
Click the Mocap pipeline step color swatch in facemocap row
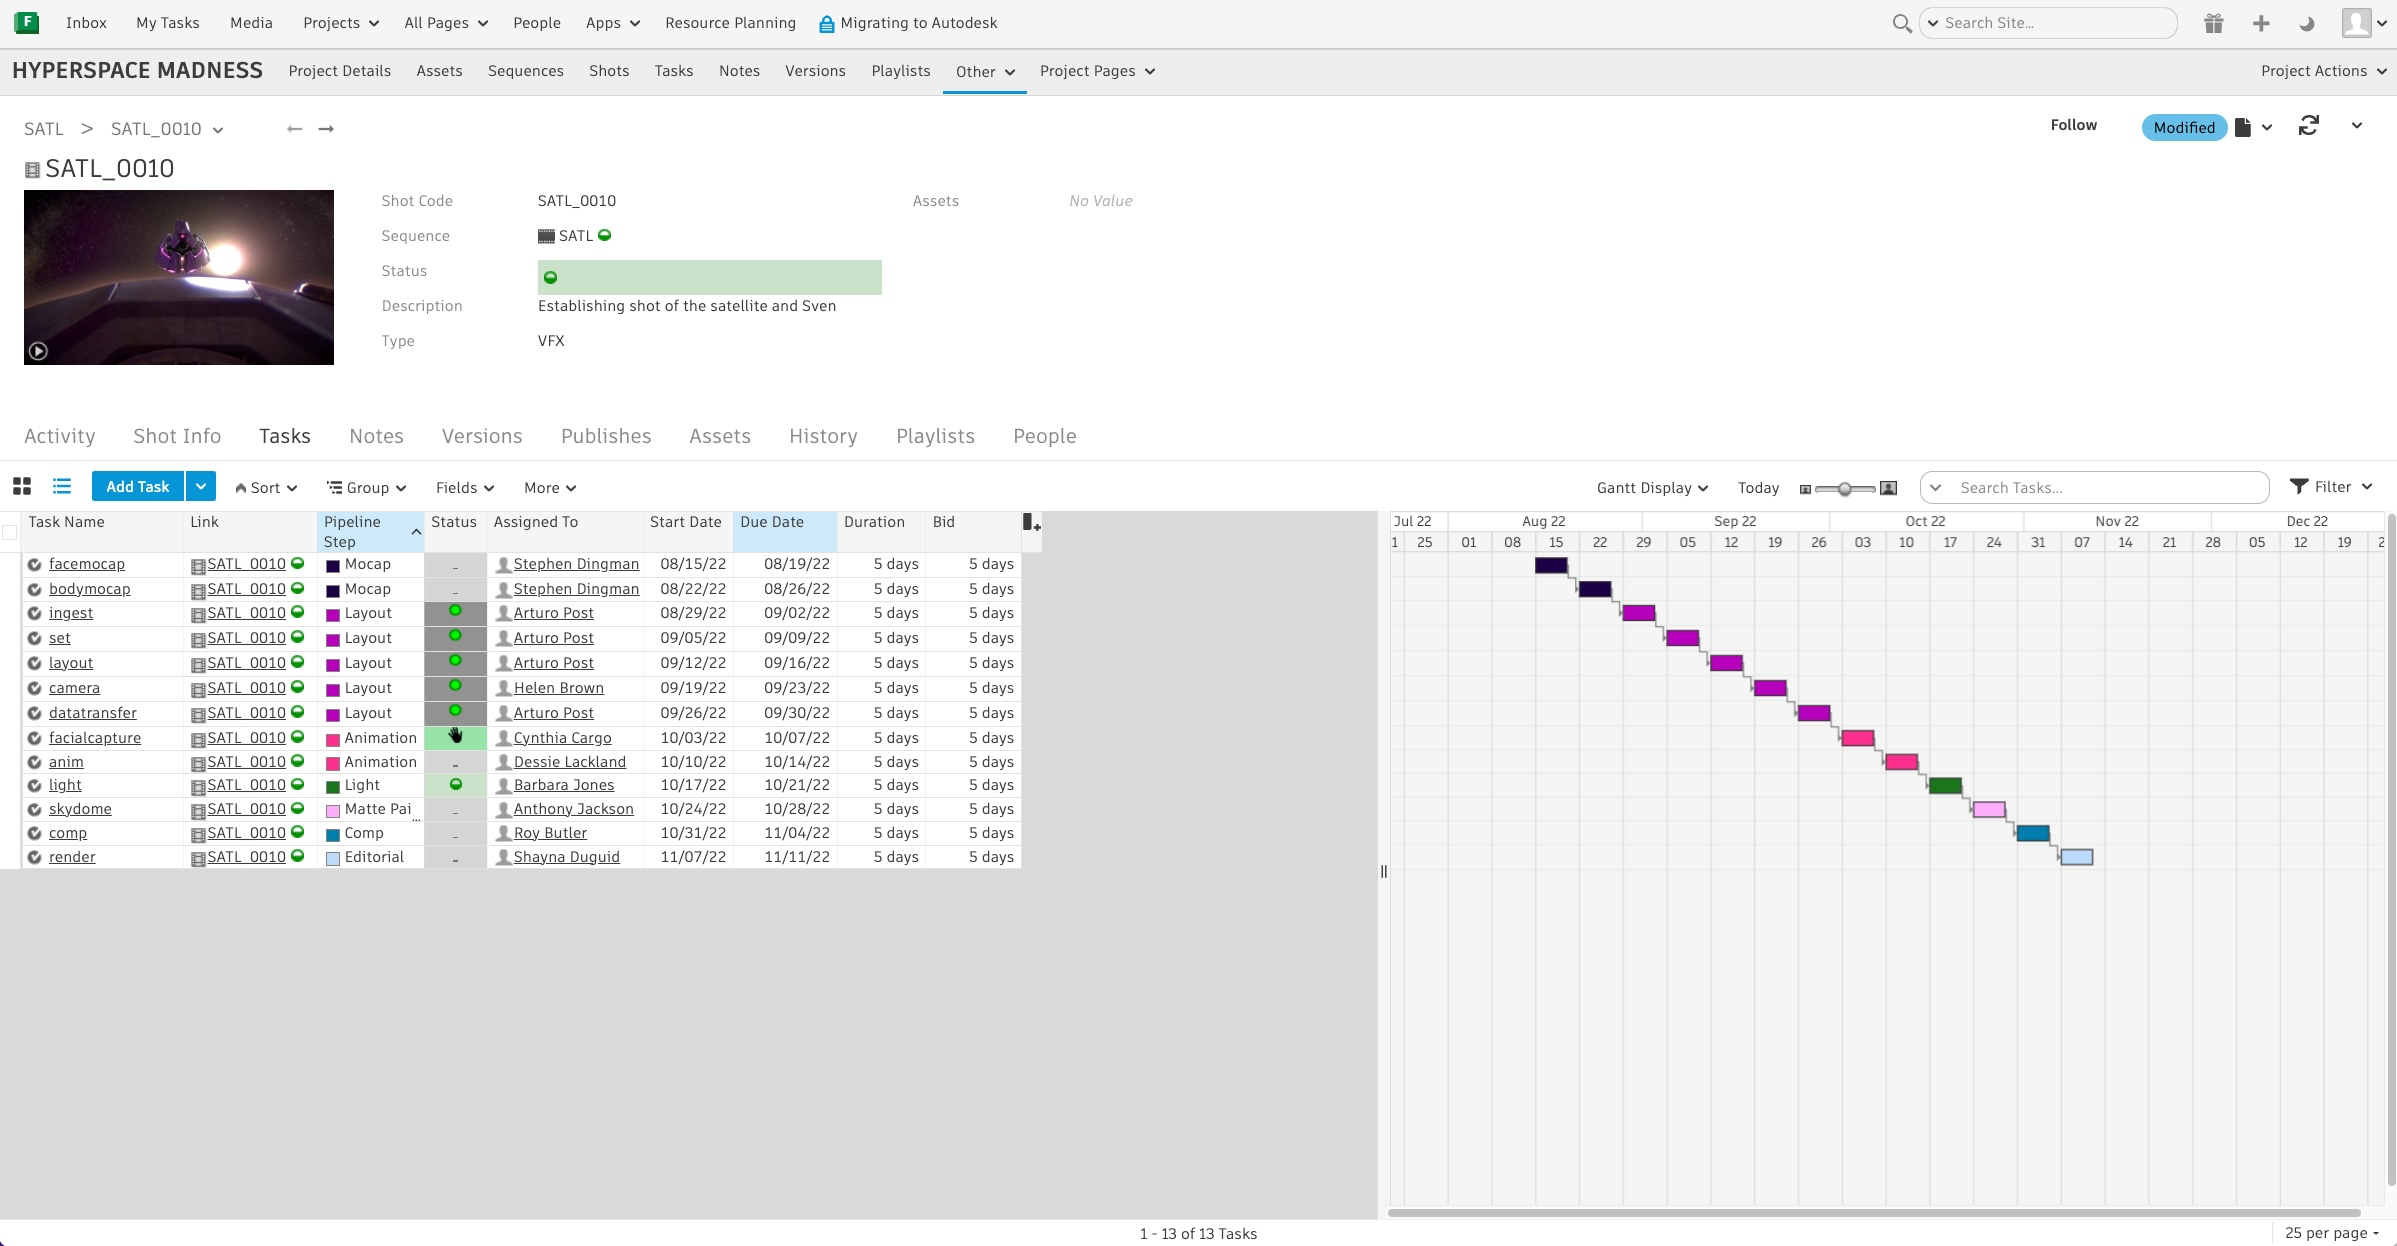(333, 566)
